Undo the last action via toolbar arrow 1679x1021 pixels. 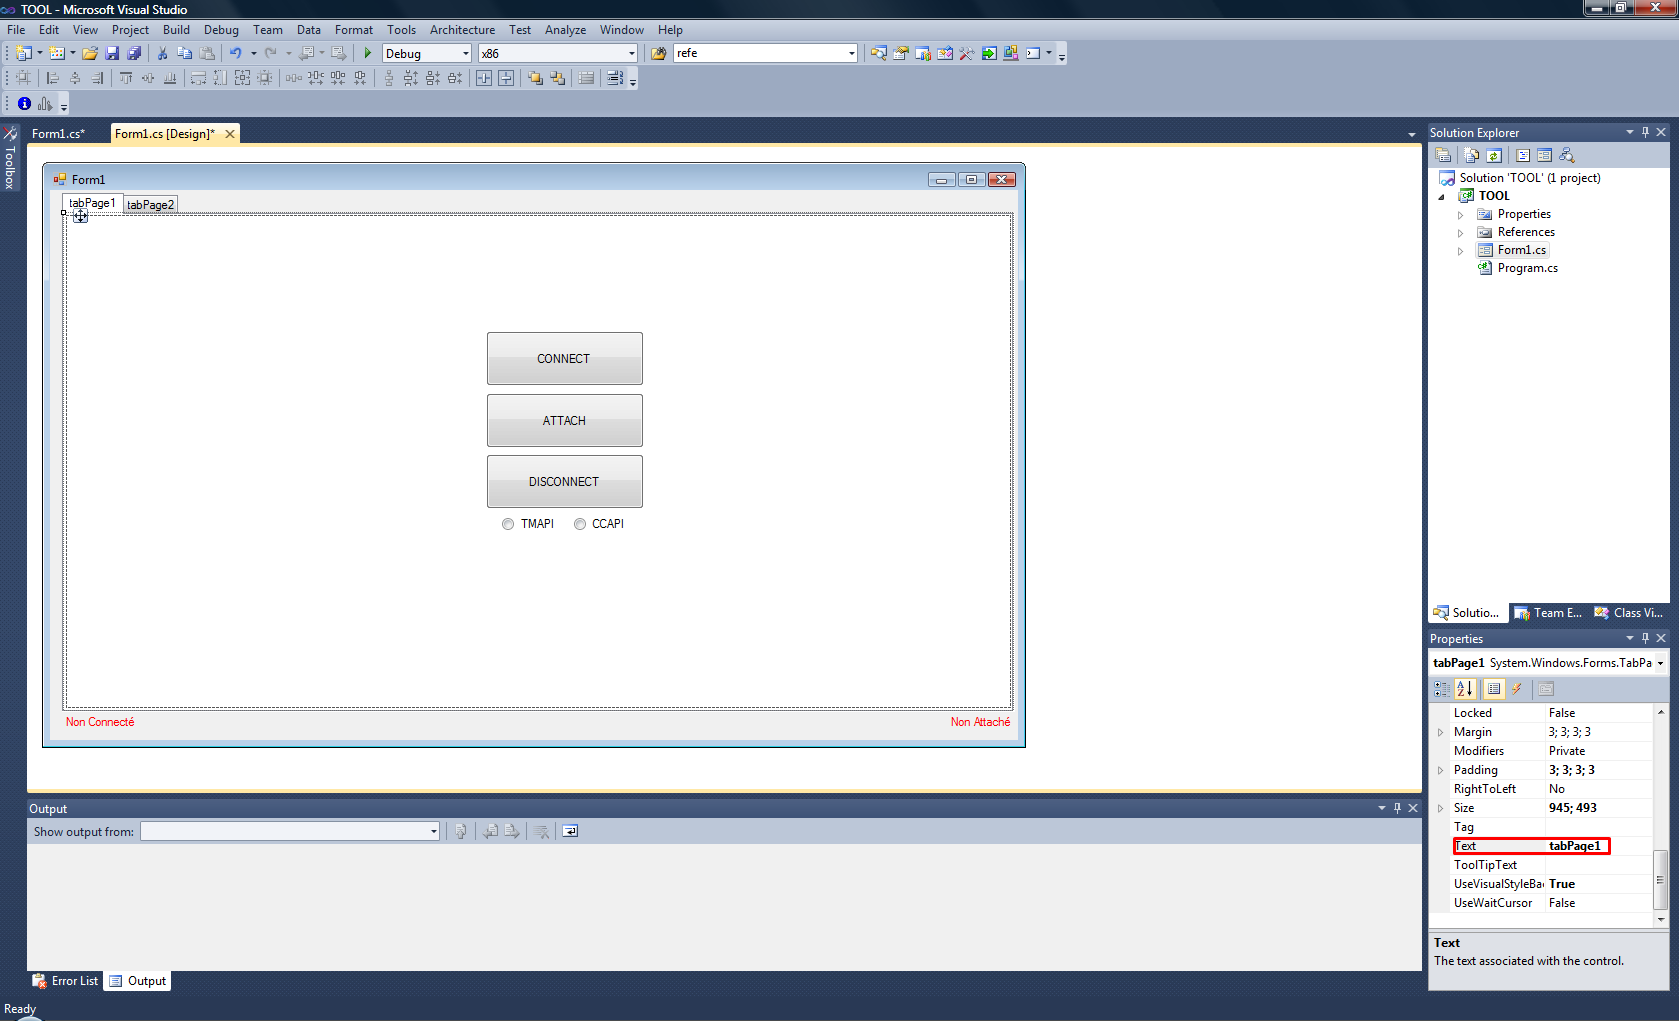click(236, 53)
